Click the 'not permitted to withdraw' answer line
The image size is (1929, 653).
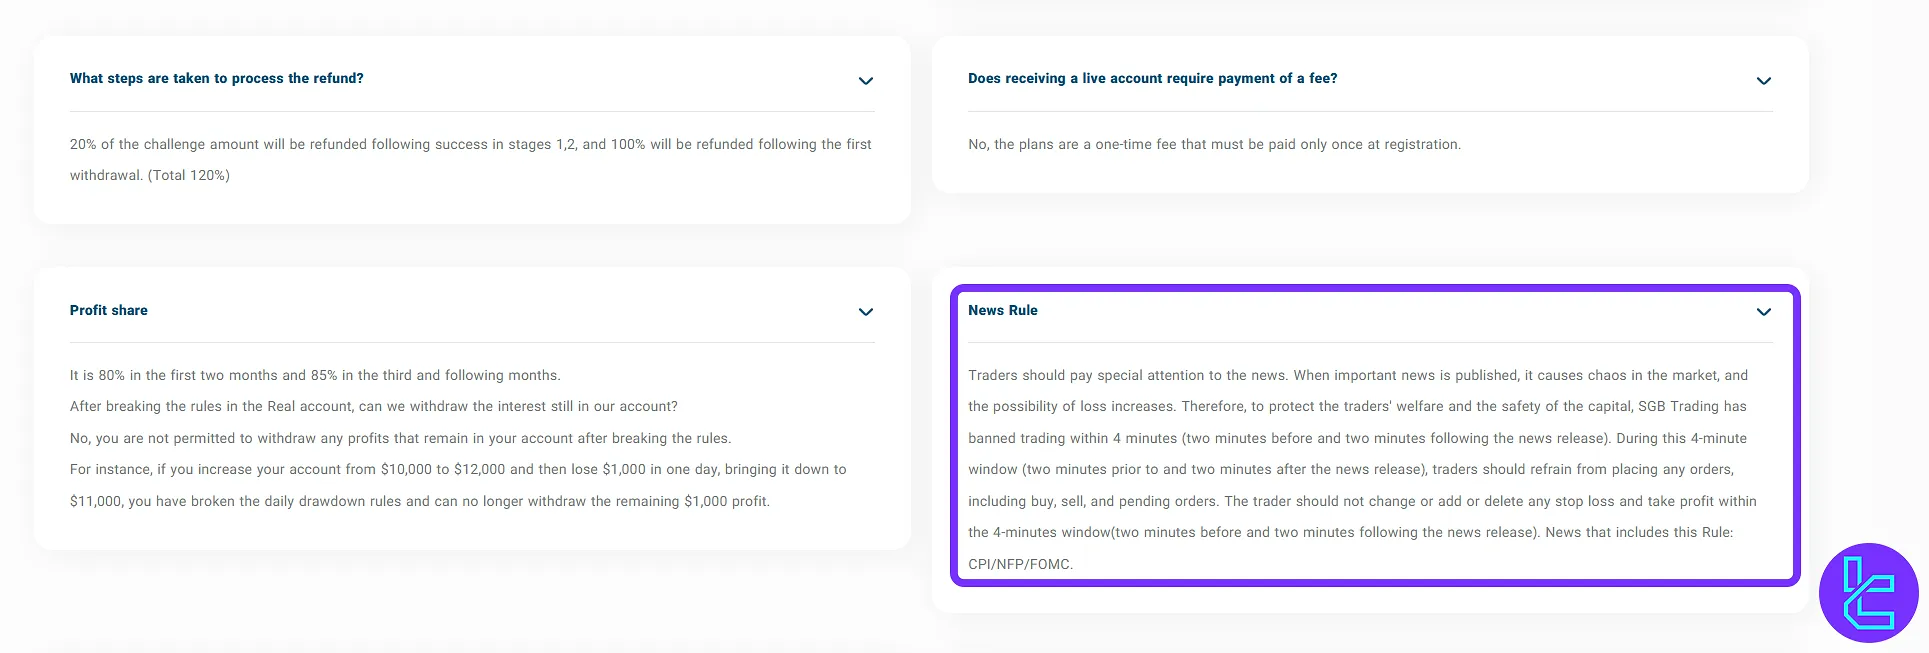coord(400,438)
